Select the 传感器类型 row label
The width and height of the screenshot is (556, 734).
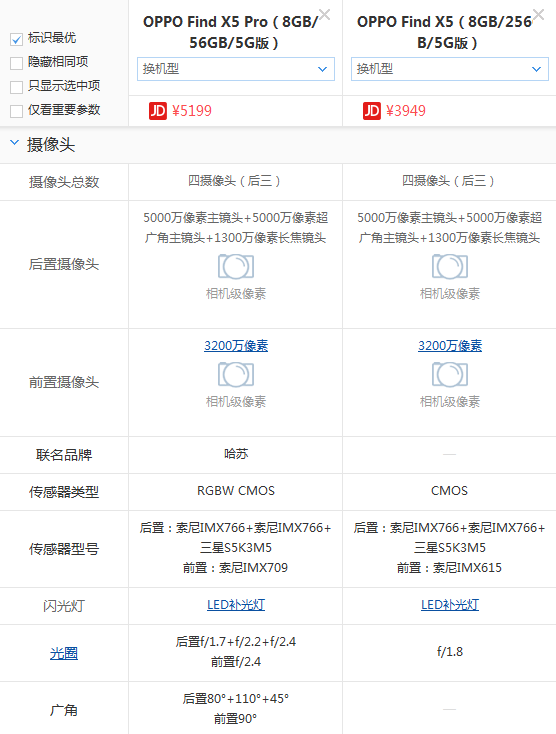pyautogui.click(x=64, y=492)
